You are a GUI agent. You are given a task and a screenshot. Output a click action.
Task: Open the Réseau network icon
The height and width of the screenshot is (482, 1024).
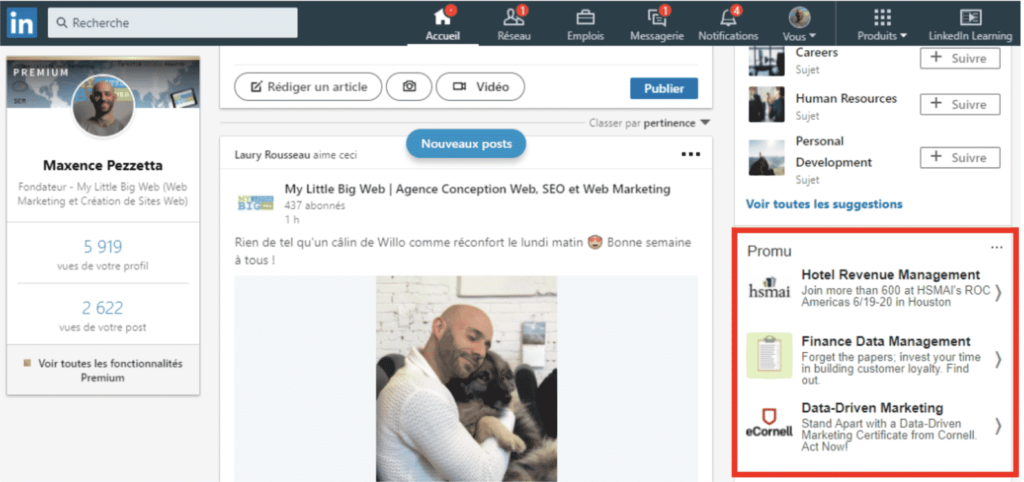pos(514,18)
